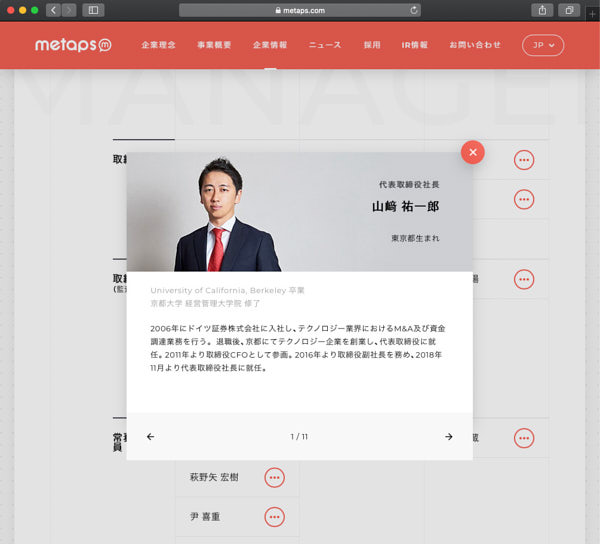Open the IR情報 page

[x=415, y=45]
